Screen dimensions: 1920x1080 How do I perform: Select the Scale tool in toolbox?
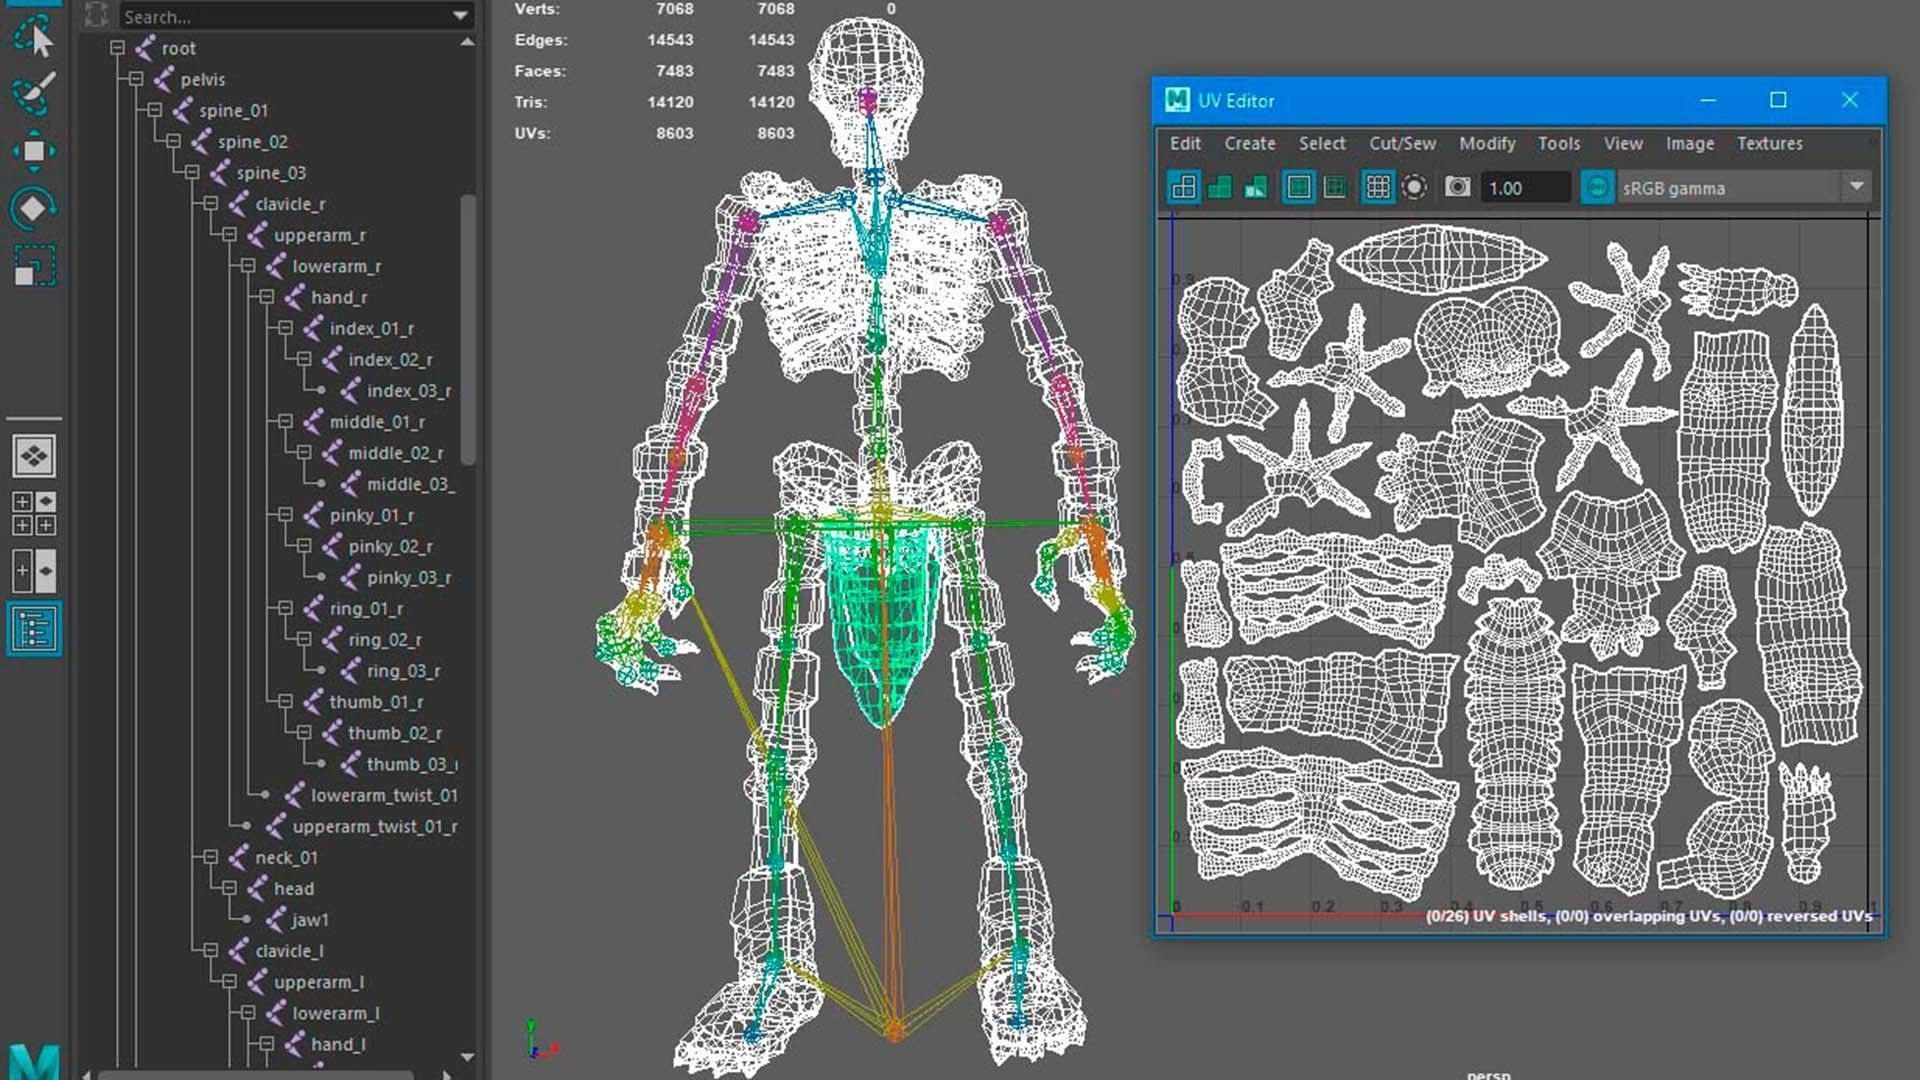33,266
